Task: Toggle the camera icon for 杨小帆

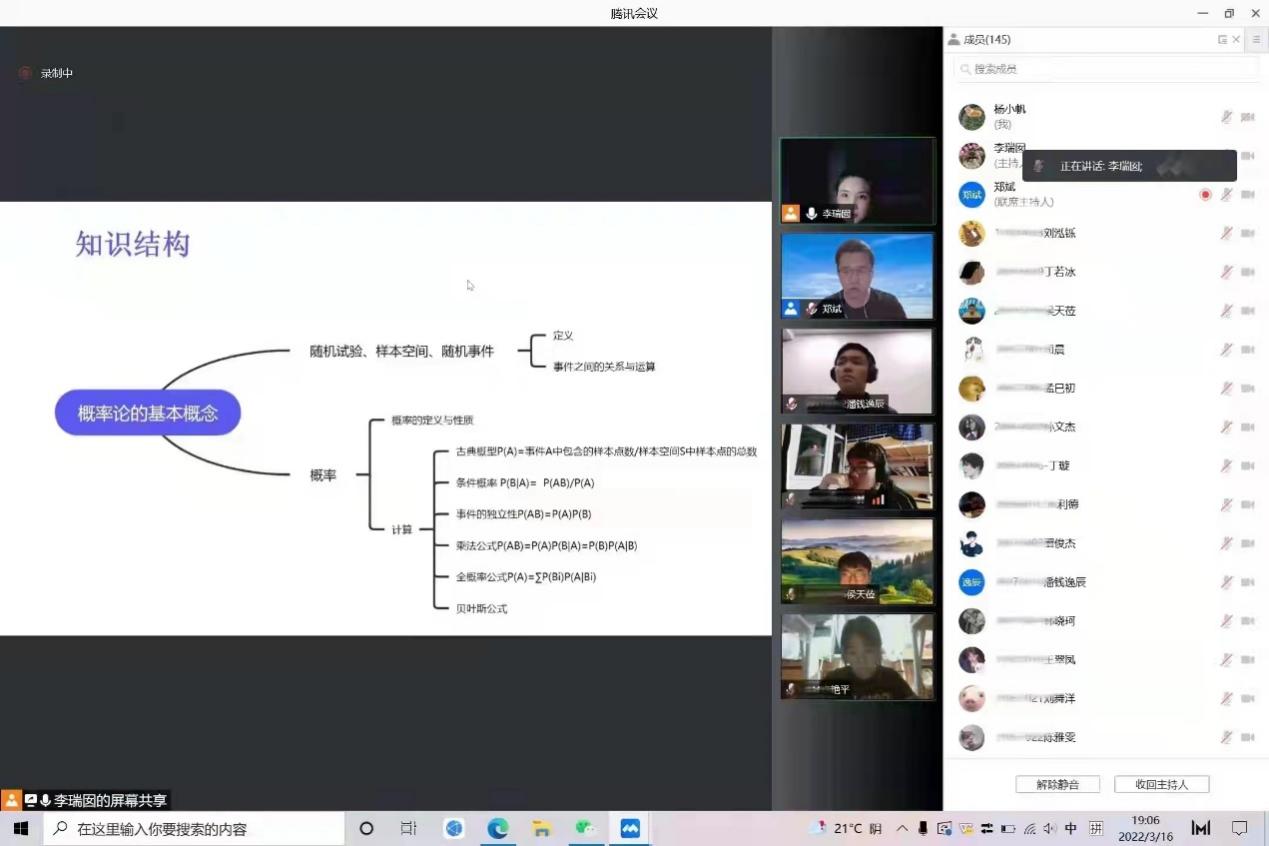Action: [x=1247, y=117]
